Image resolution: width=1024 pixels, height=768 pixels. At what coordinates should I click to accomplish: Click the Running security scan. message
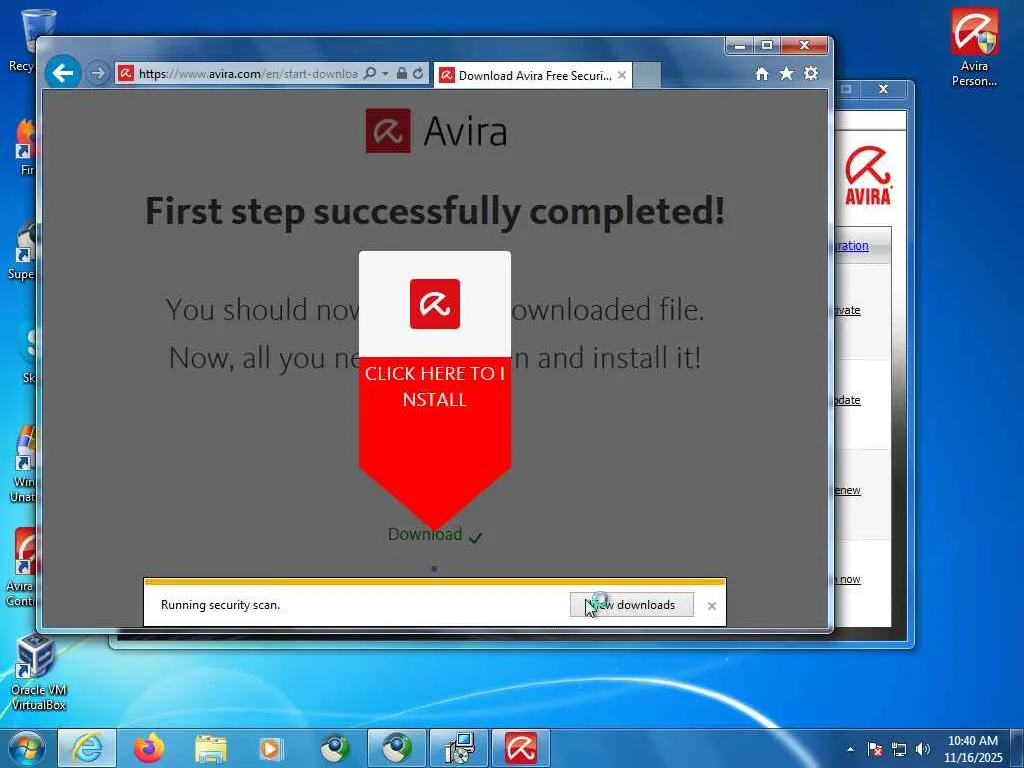coord(220,605)
